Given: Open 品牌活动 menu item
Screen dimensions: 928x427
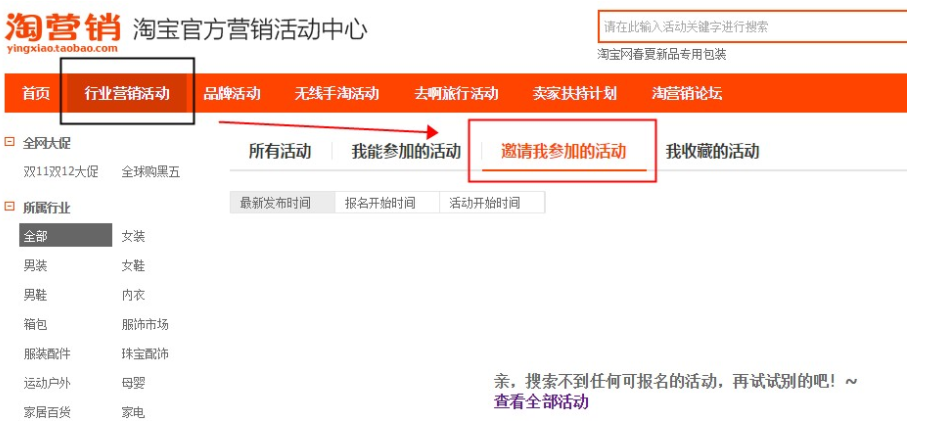Looking at the screenshot, I should [x=232, y=94].
